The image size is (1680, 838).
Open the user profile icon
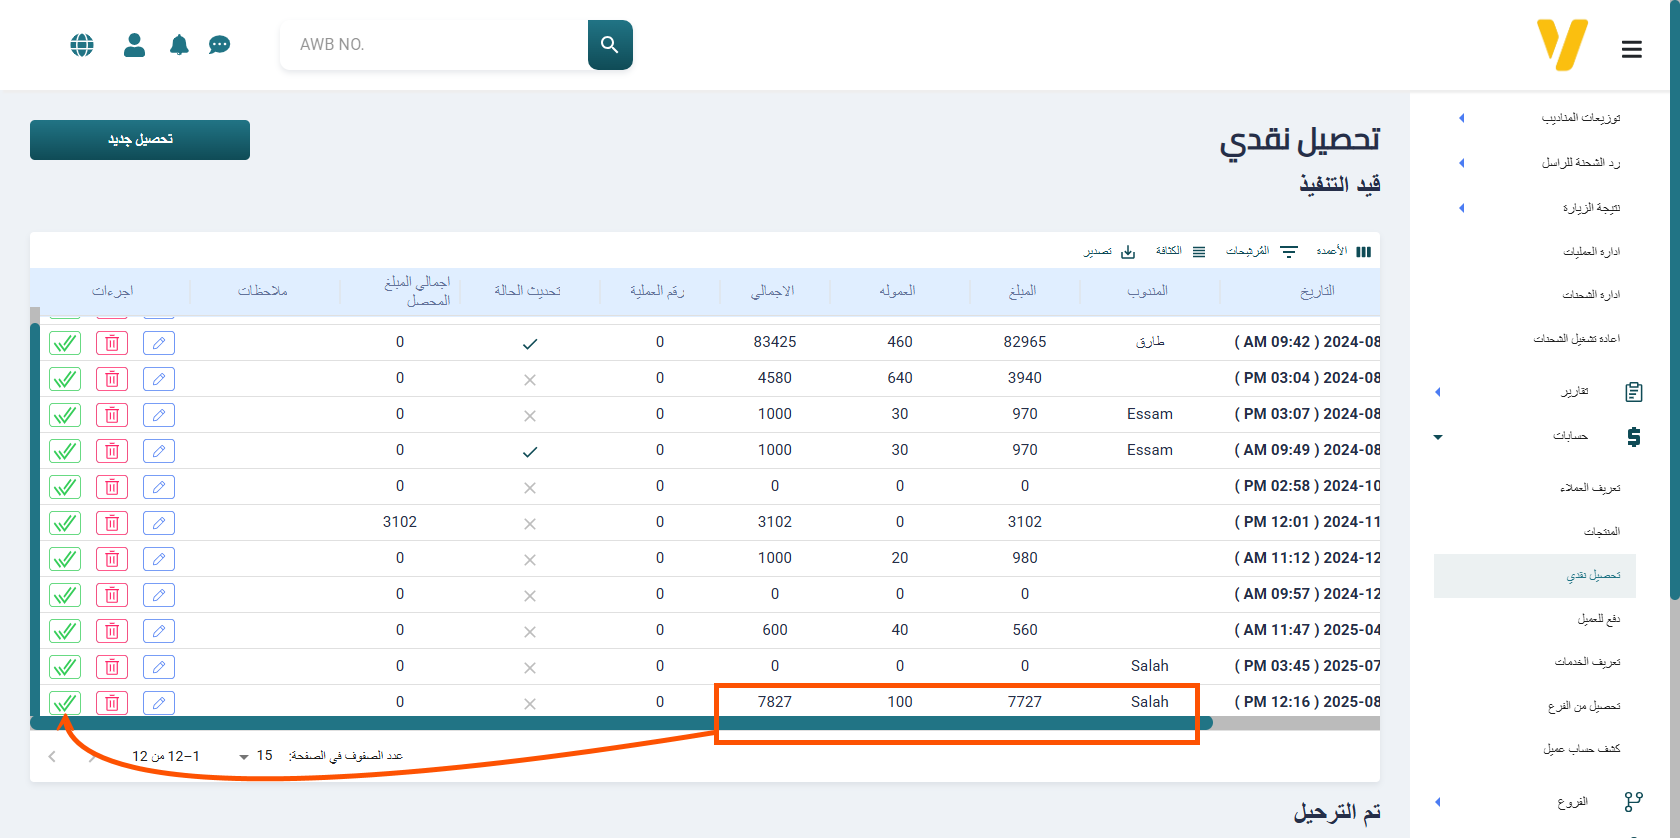click(x=134, y=45)
